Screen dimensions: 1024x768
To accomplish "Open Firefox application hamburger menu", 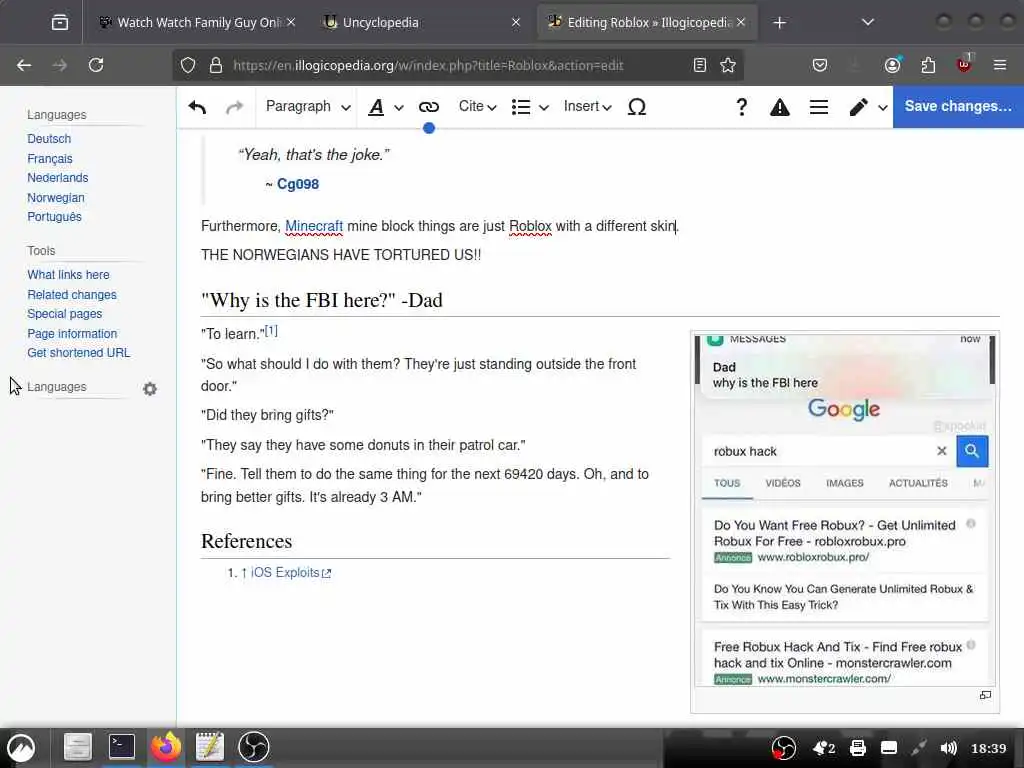I will [x=1000, y=65].
